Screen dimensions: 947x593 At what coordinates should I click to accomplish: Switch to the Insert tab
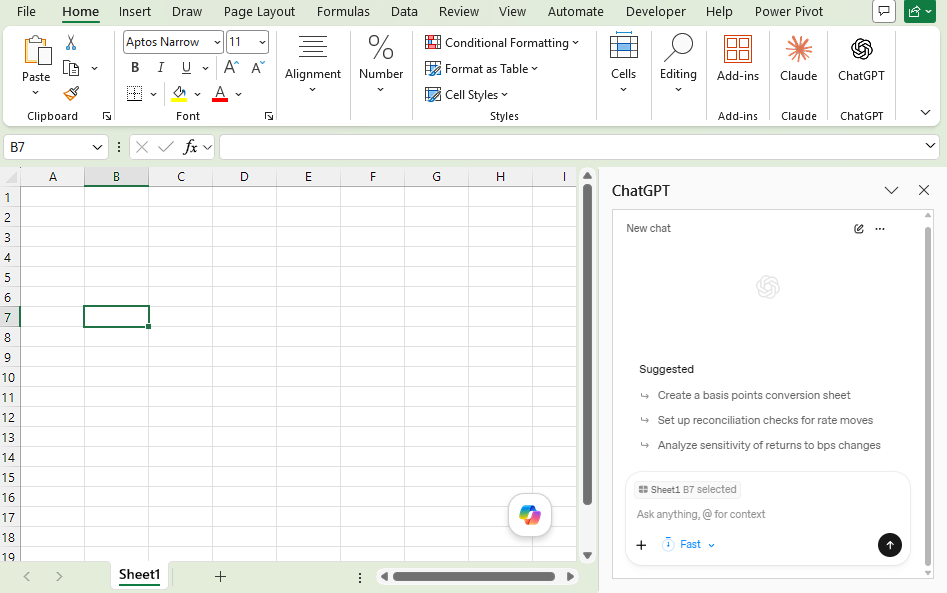(x=135, y=11)
